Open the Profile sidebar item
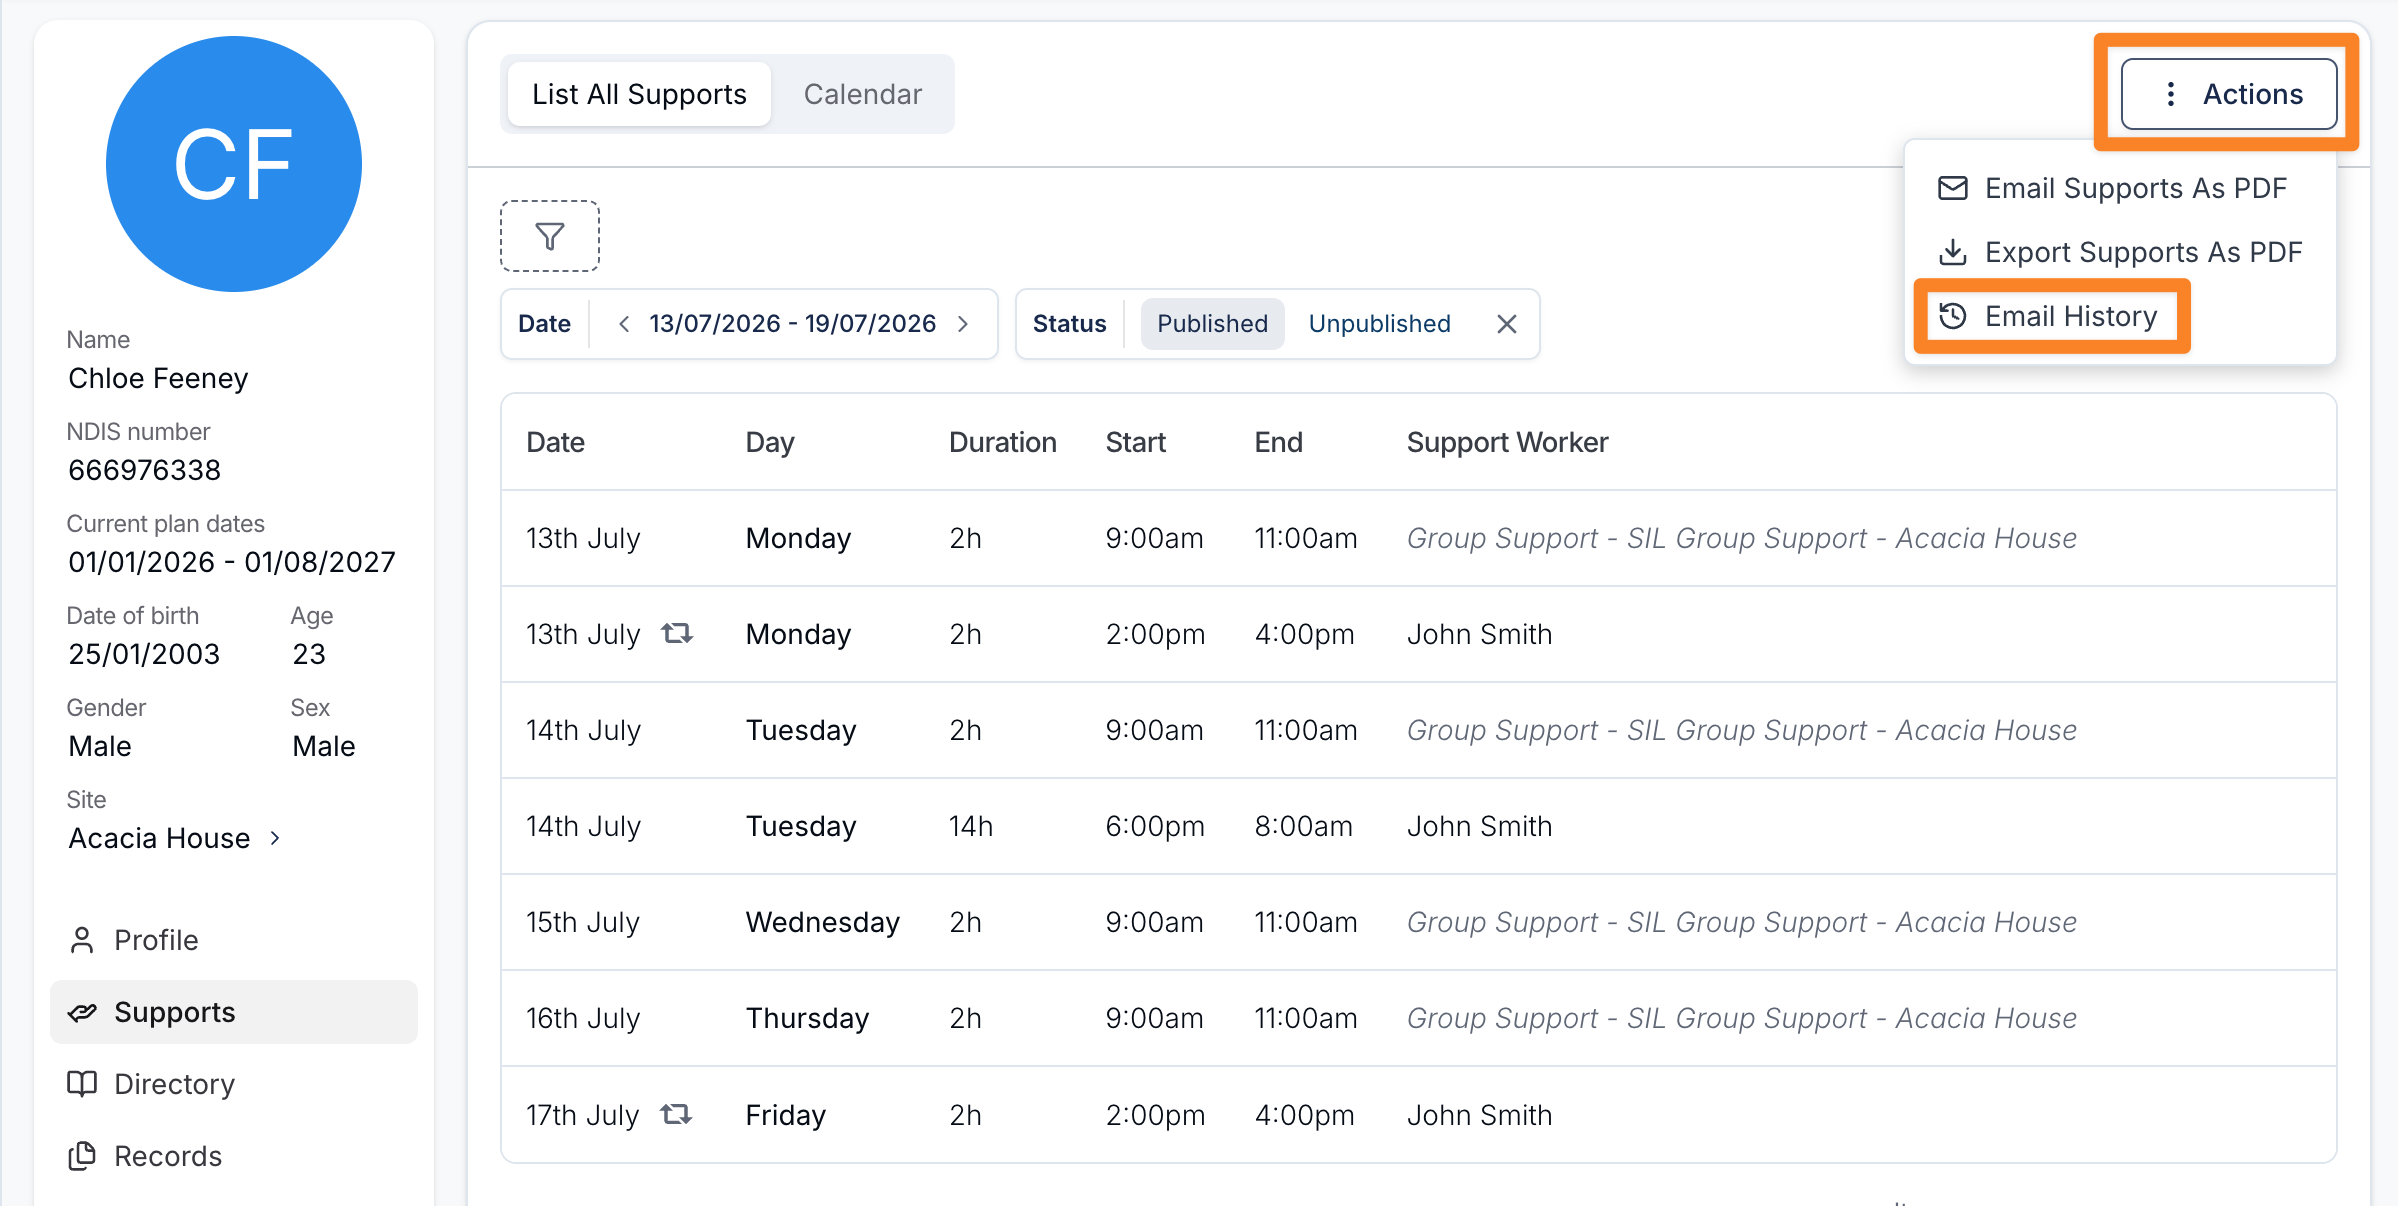 (x=234, y=940)
